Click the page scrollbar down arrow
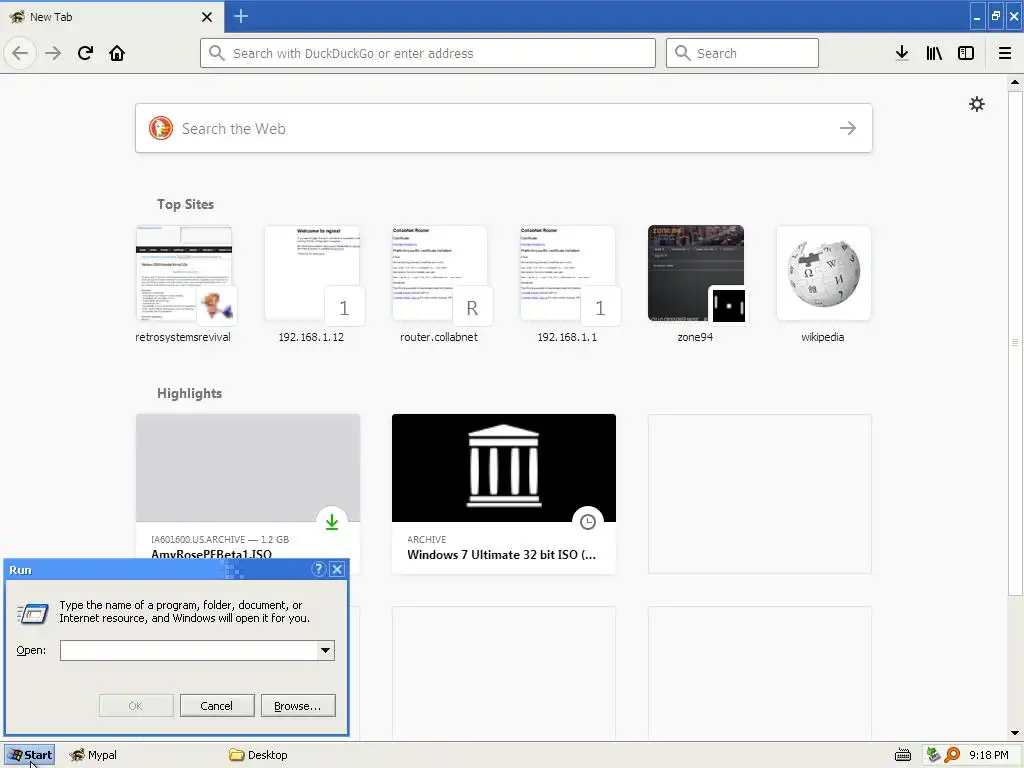 pos(1014,733)
